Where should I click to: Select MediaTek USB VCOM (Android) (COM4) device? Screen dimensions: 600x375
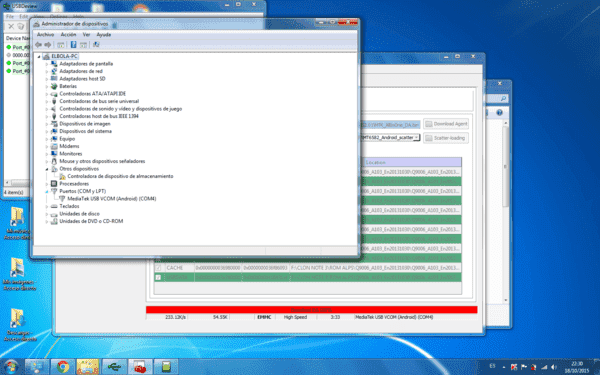(x=112, y=199)
